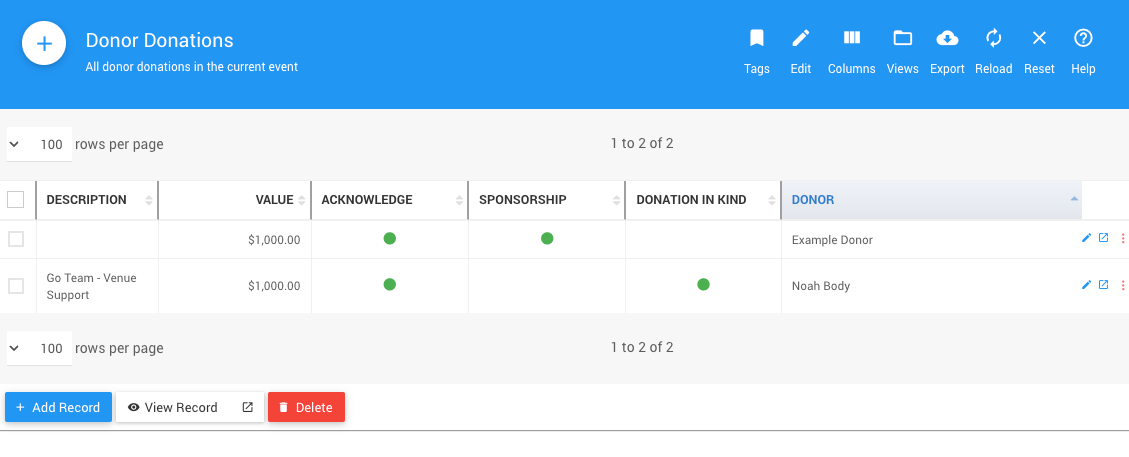Toggle the select-all header checkbox

click(x=16, y=200)
